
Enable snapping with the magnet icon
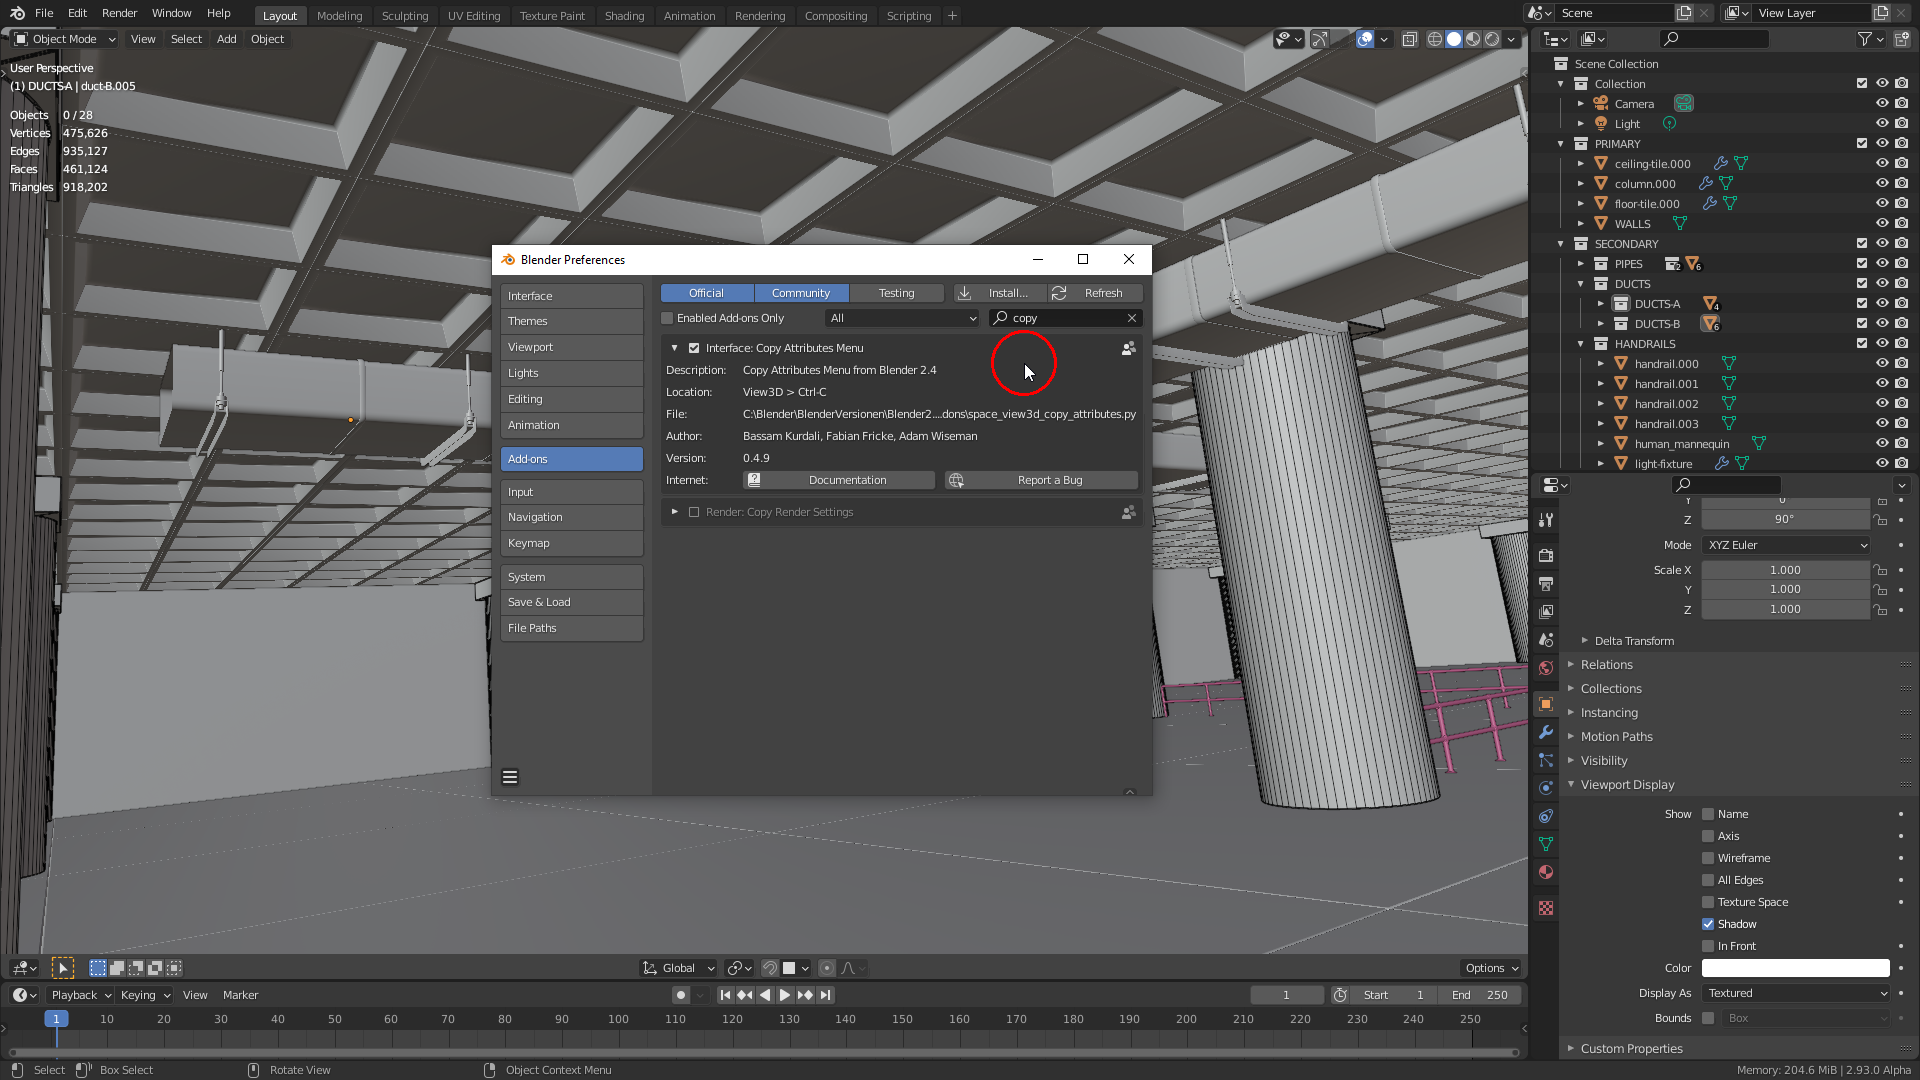coord(770,968)
